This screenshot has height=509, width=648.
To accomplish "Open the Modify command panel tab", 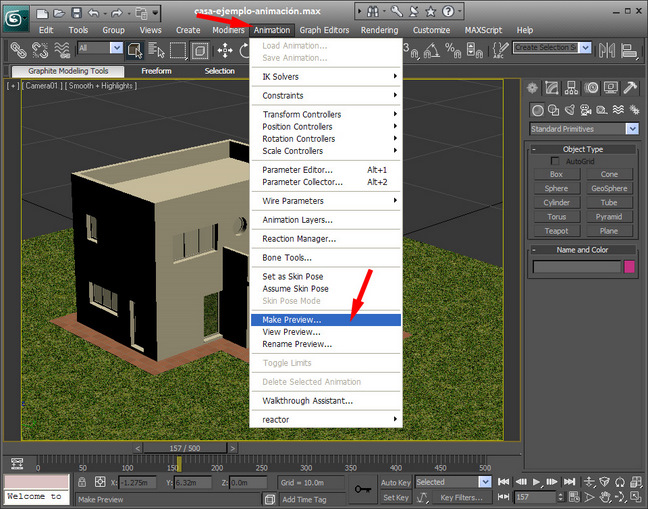I will (x=553, y=89).
